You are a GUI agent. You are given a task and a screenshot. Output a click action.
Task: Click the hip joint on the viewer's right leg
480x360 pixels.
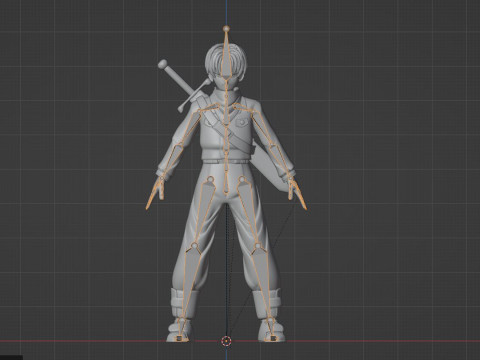pos(242,180)
